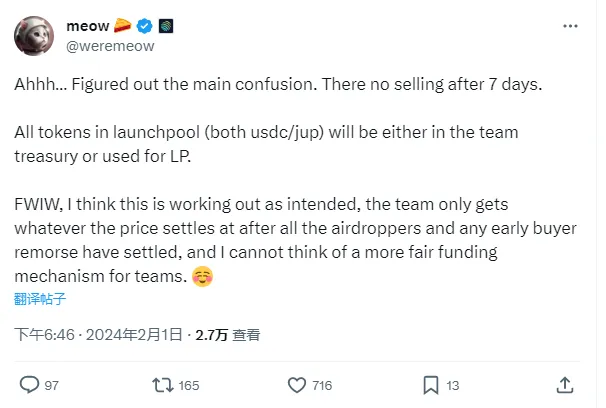The image size is (606, 408).
Task: Click the dark square affiliate badge
Action: [x=165, y=25]
